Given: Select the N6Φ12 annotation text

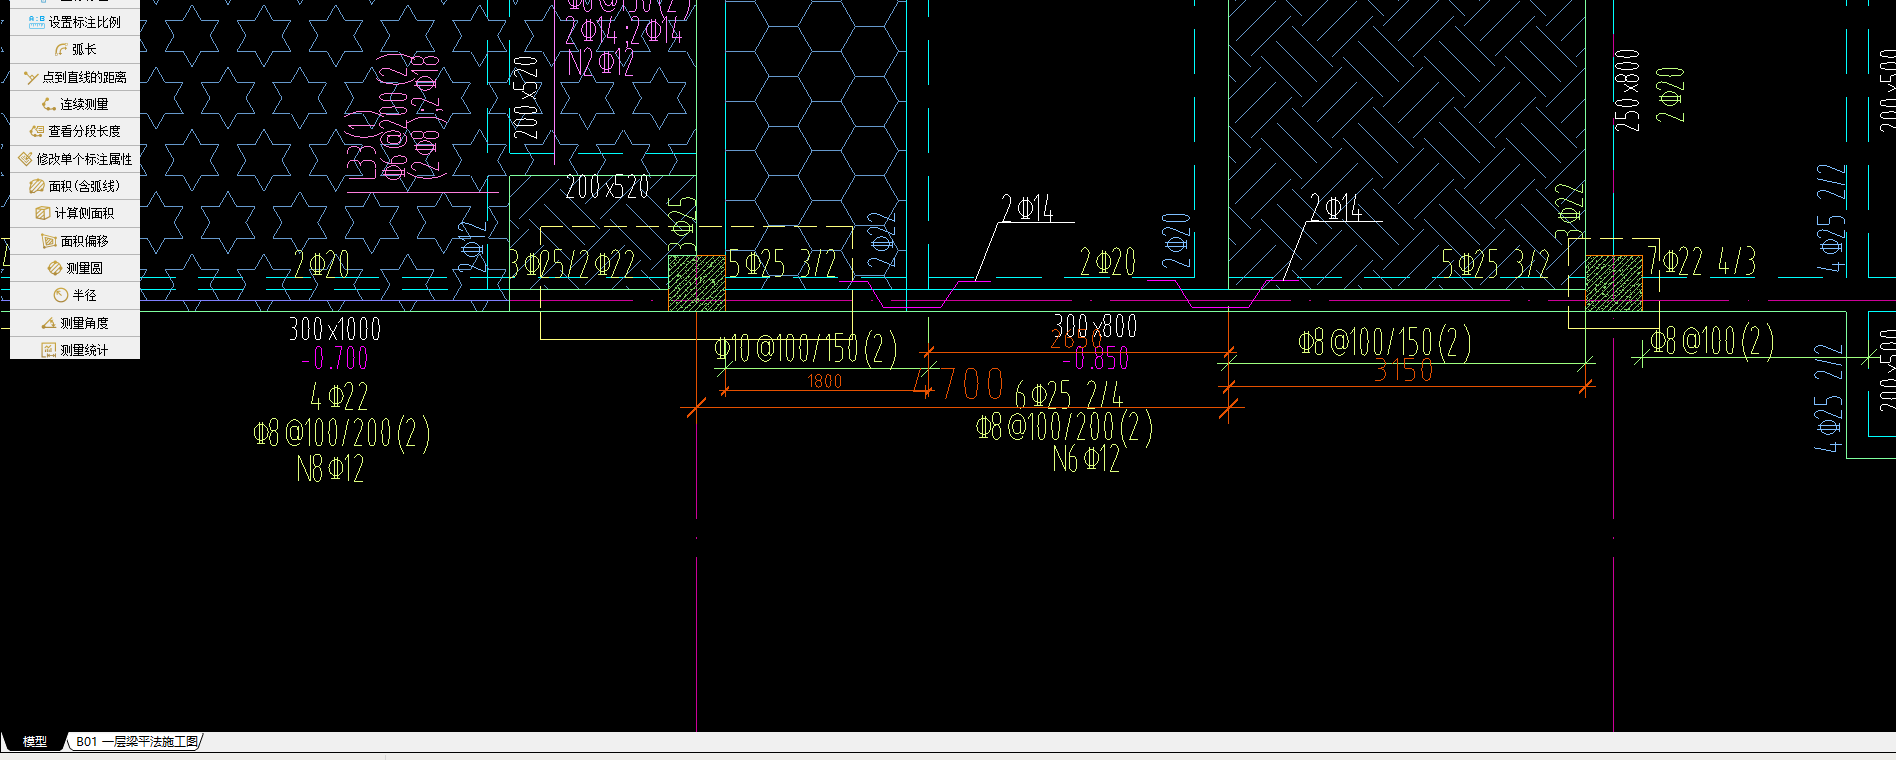Looking at the screenshot, I should (1086, 459).
